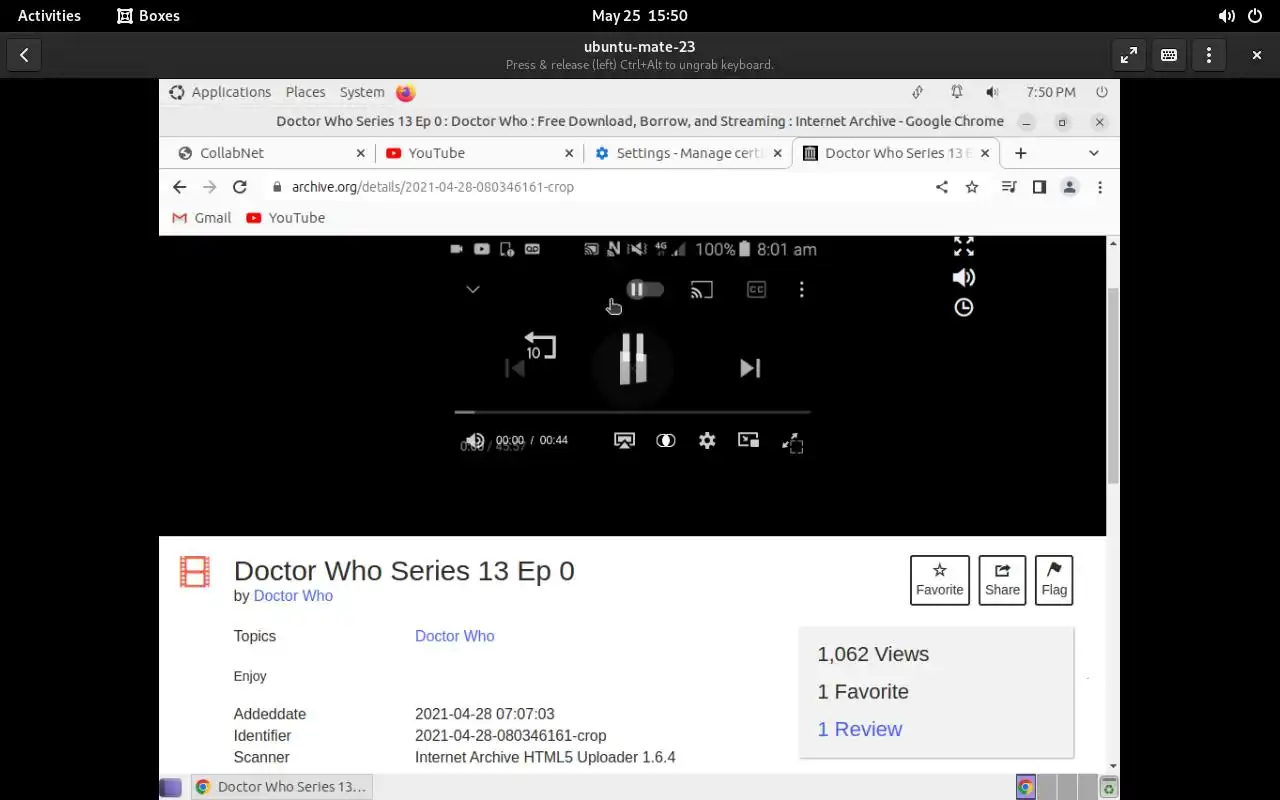Toggle Chrome side panel
Screen dimensions: 1280x800
click(1039, 187)
